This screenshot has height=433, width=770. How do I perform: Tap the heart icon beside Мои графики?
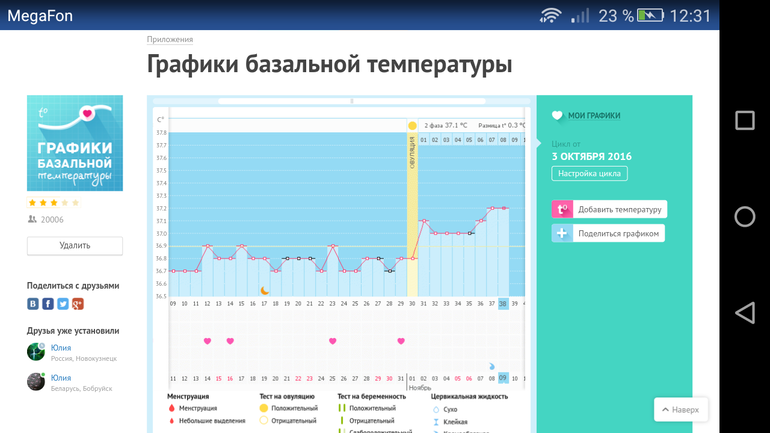pyautogui.click(x=558, y=116)
